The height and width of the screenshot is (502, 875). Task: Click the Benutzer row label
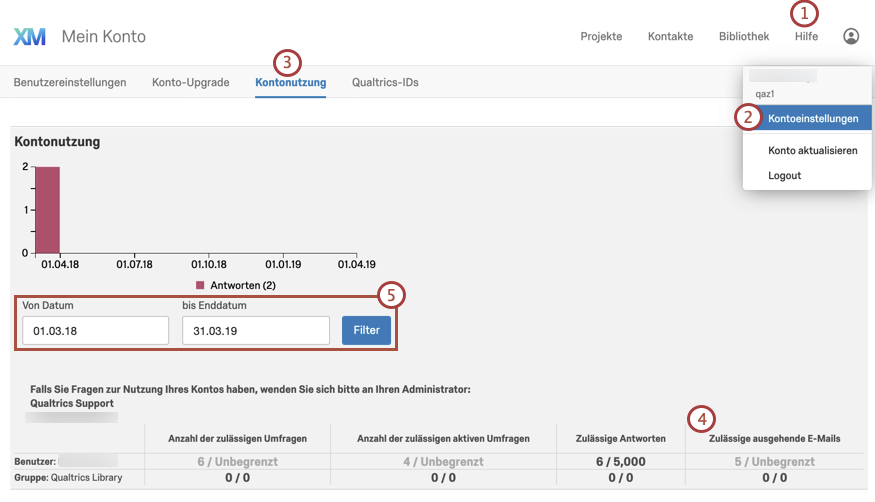pos(35,461)
